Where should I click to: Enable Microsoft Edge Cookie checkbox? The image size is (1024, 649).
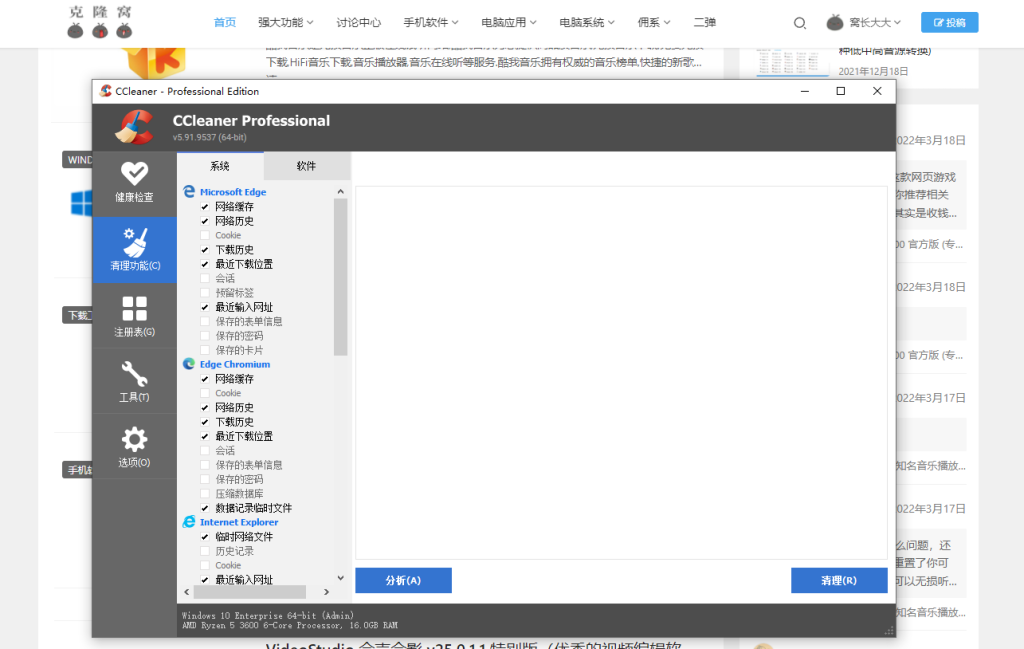coord(204,235)
